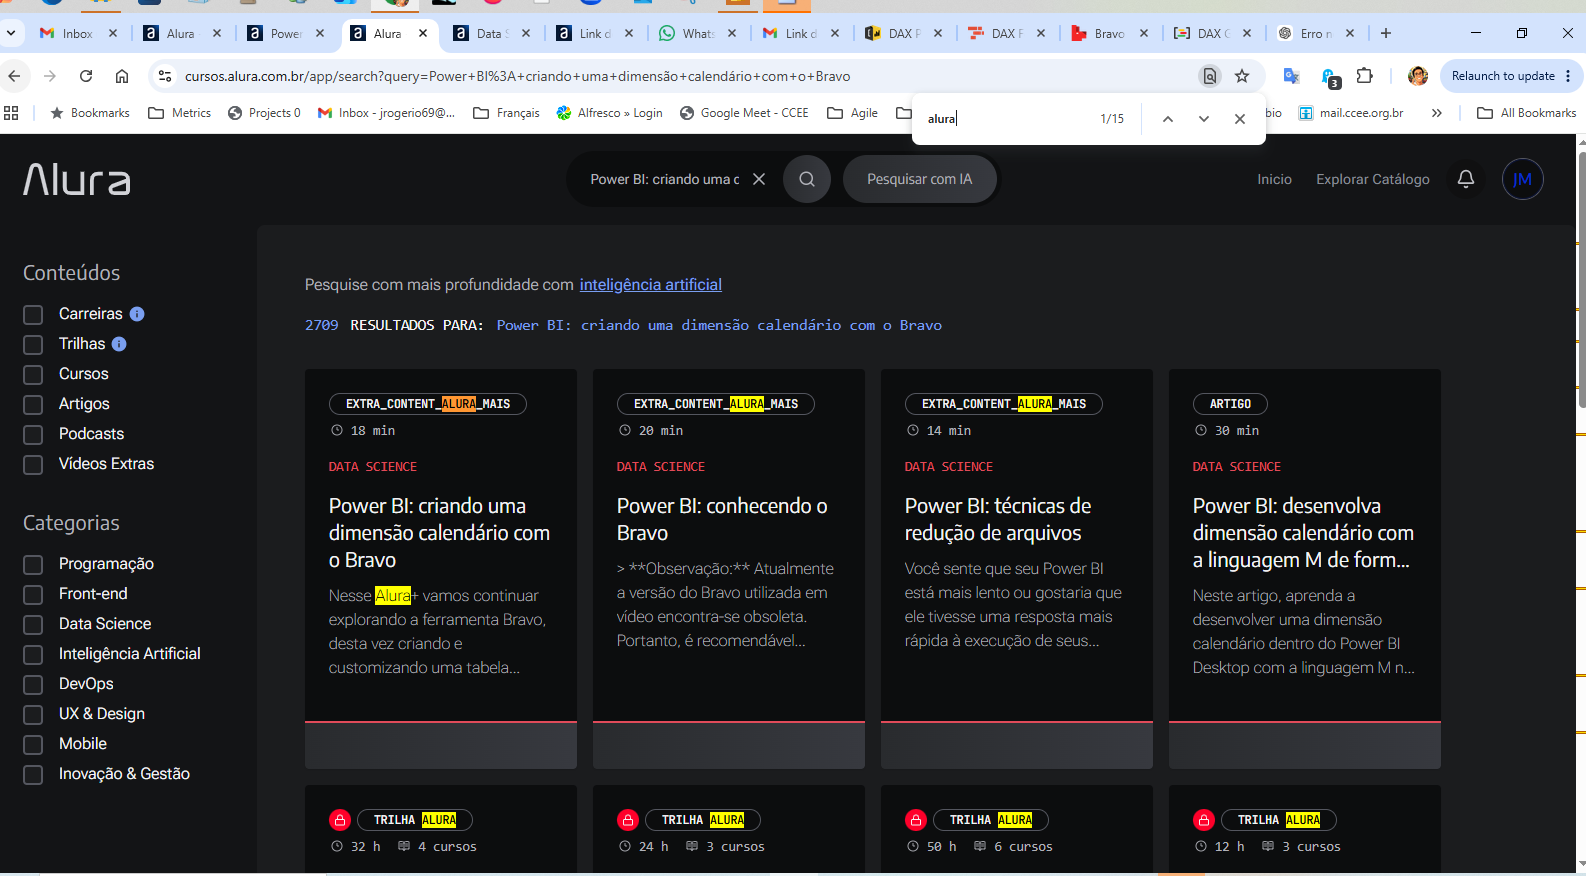Click the Trilhas info icon

(x=119, y=344)
